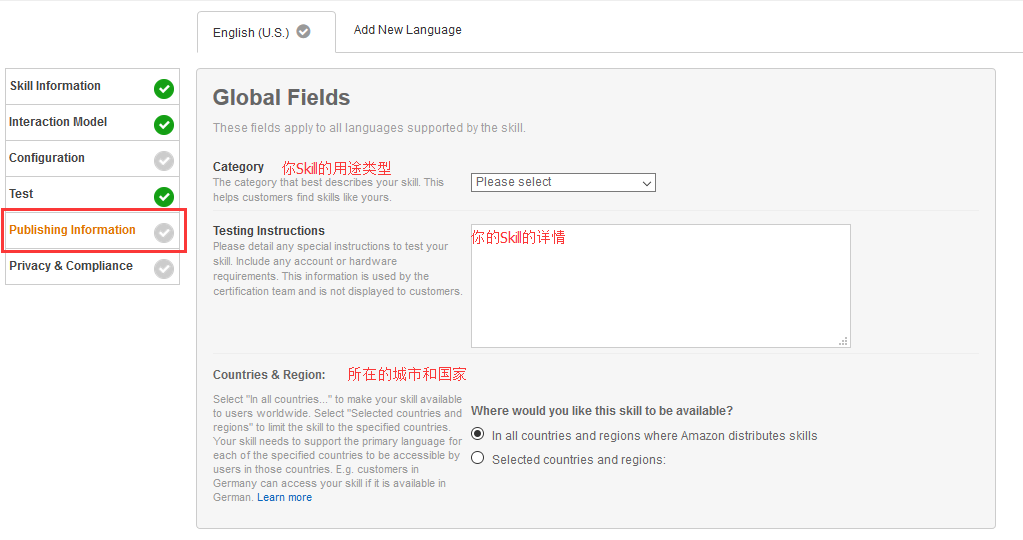Go to Interaction Model section
Screen dimensions: 1023x540
pyautogui.click(x=58, y=122)
